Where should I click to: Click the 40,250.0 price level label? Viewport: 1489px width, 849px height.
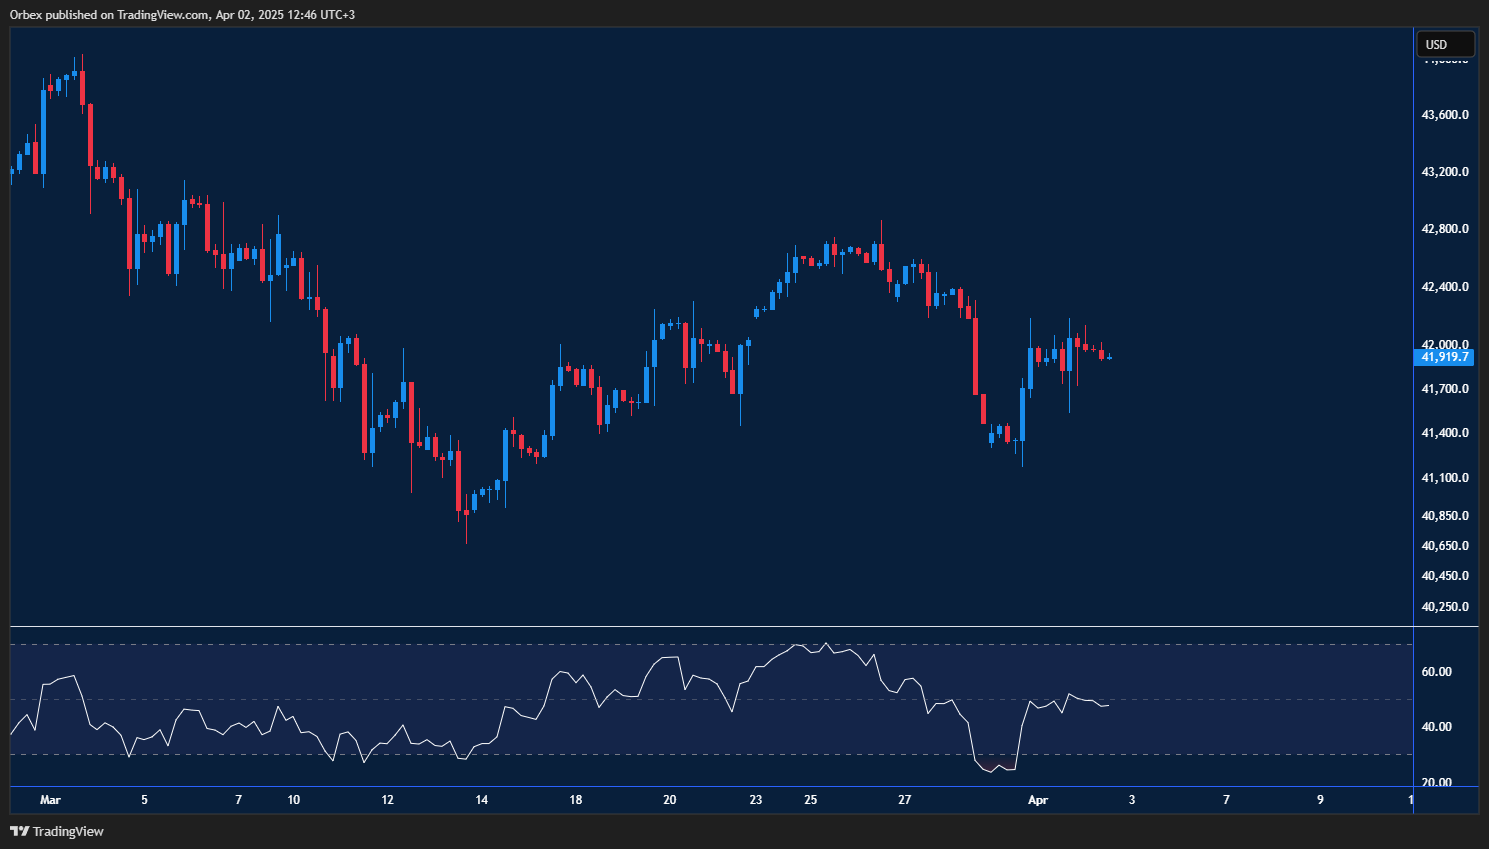(1443, 606)
